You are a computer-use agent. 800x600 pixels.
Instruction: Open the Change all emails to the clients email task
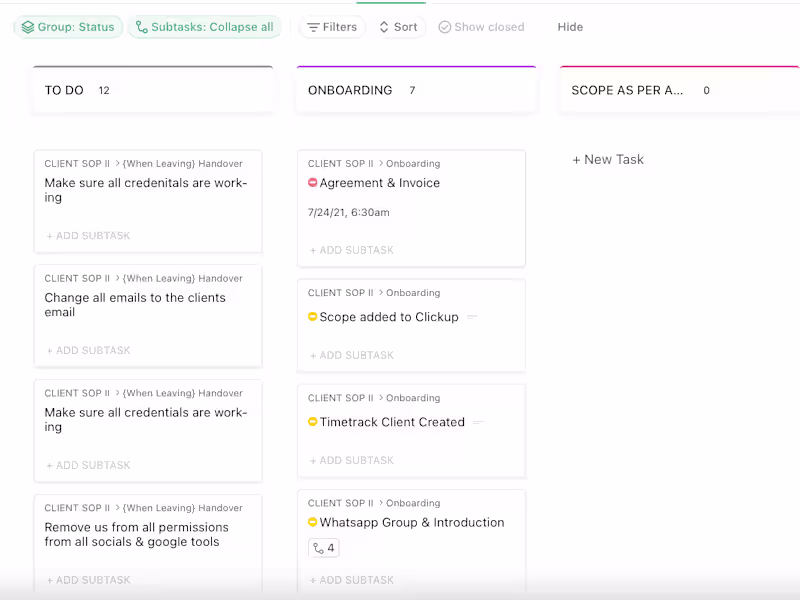[x=135, y=305]
